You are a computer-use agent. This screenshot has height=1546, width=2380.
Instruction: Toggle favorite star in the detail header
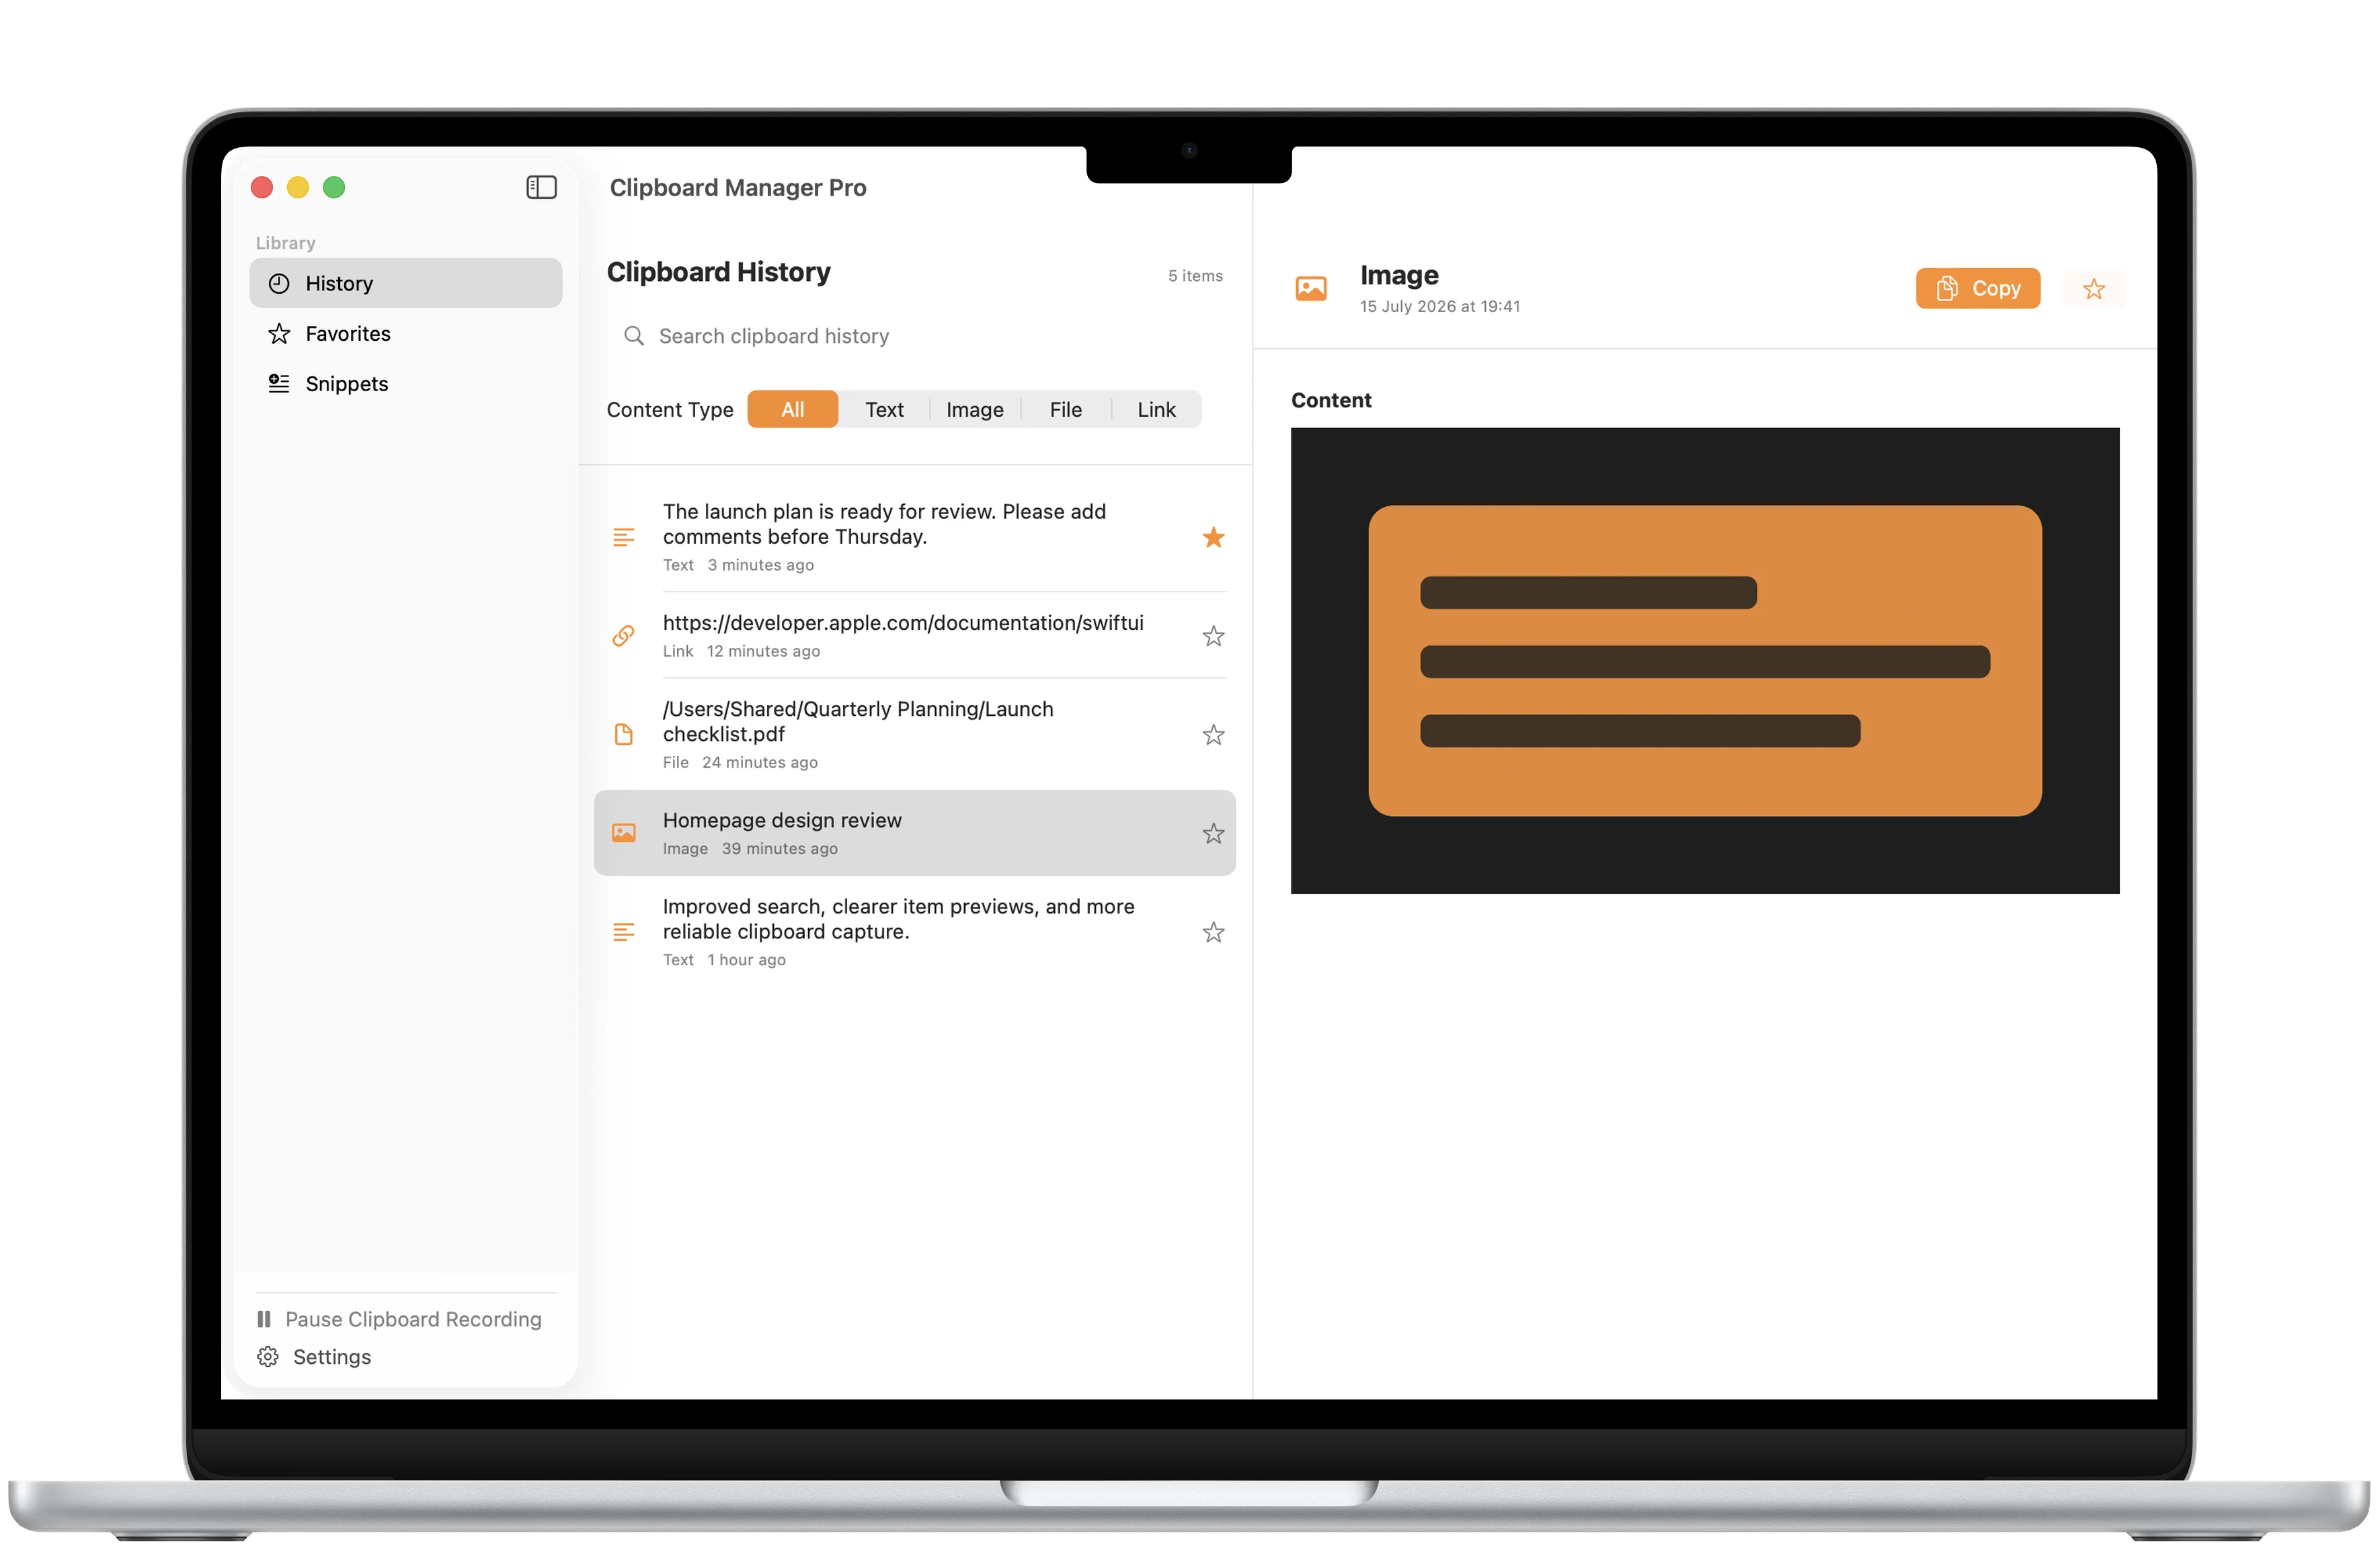coord(2093,289)
